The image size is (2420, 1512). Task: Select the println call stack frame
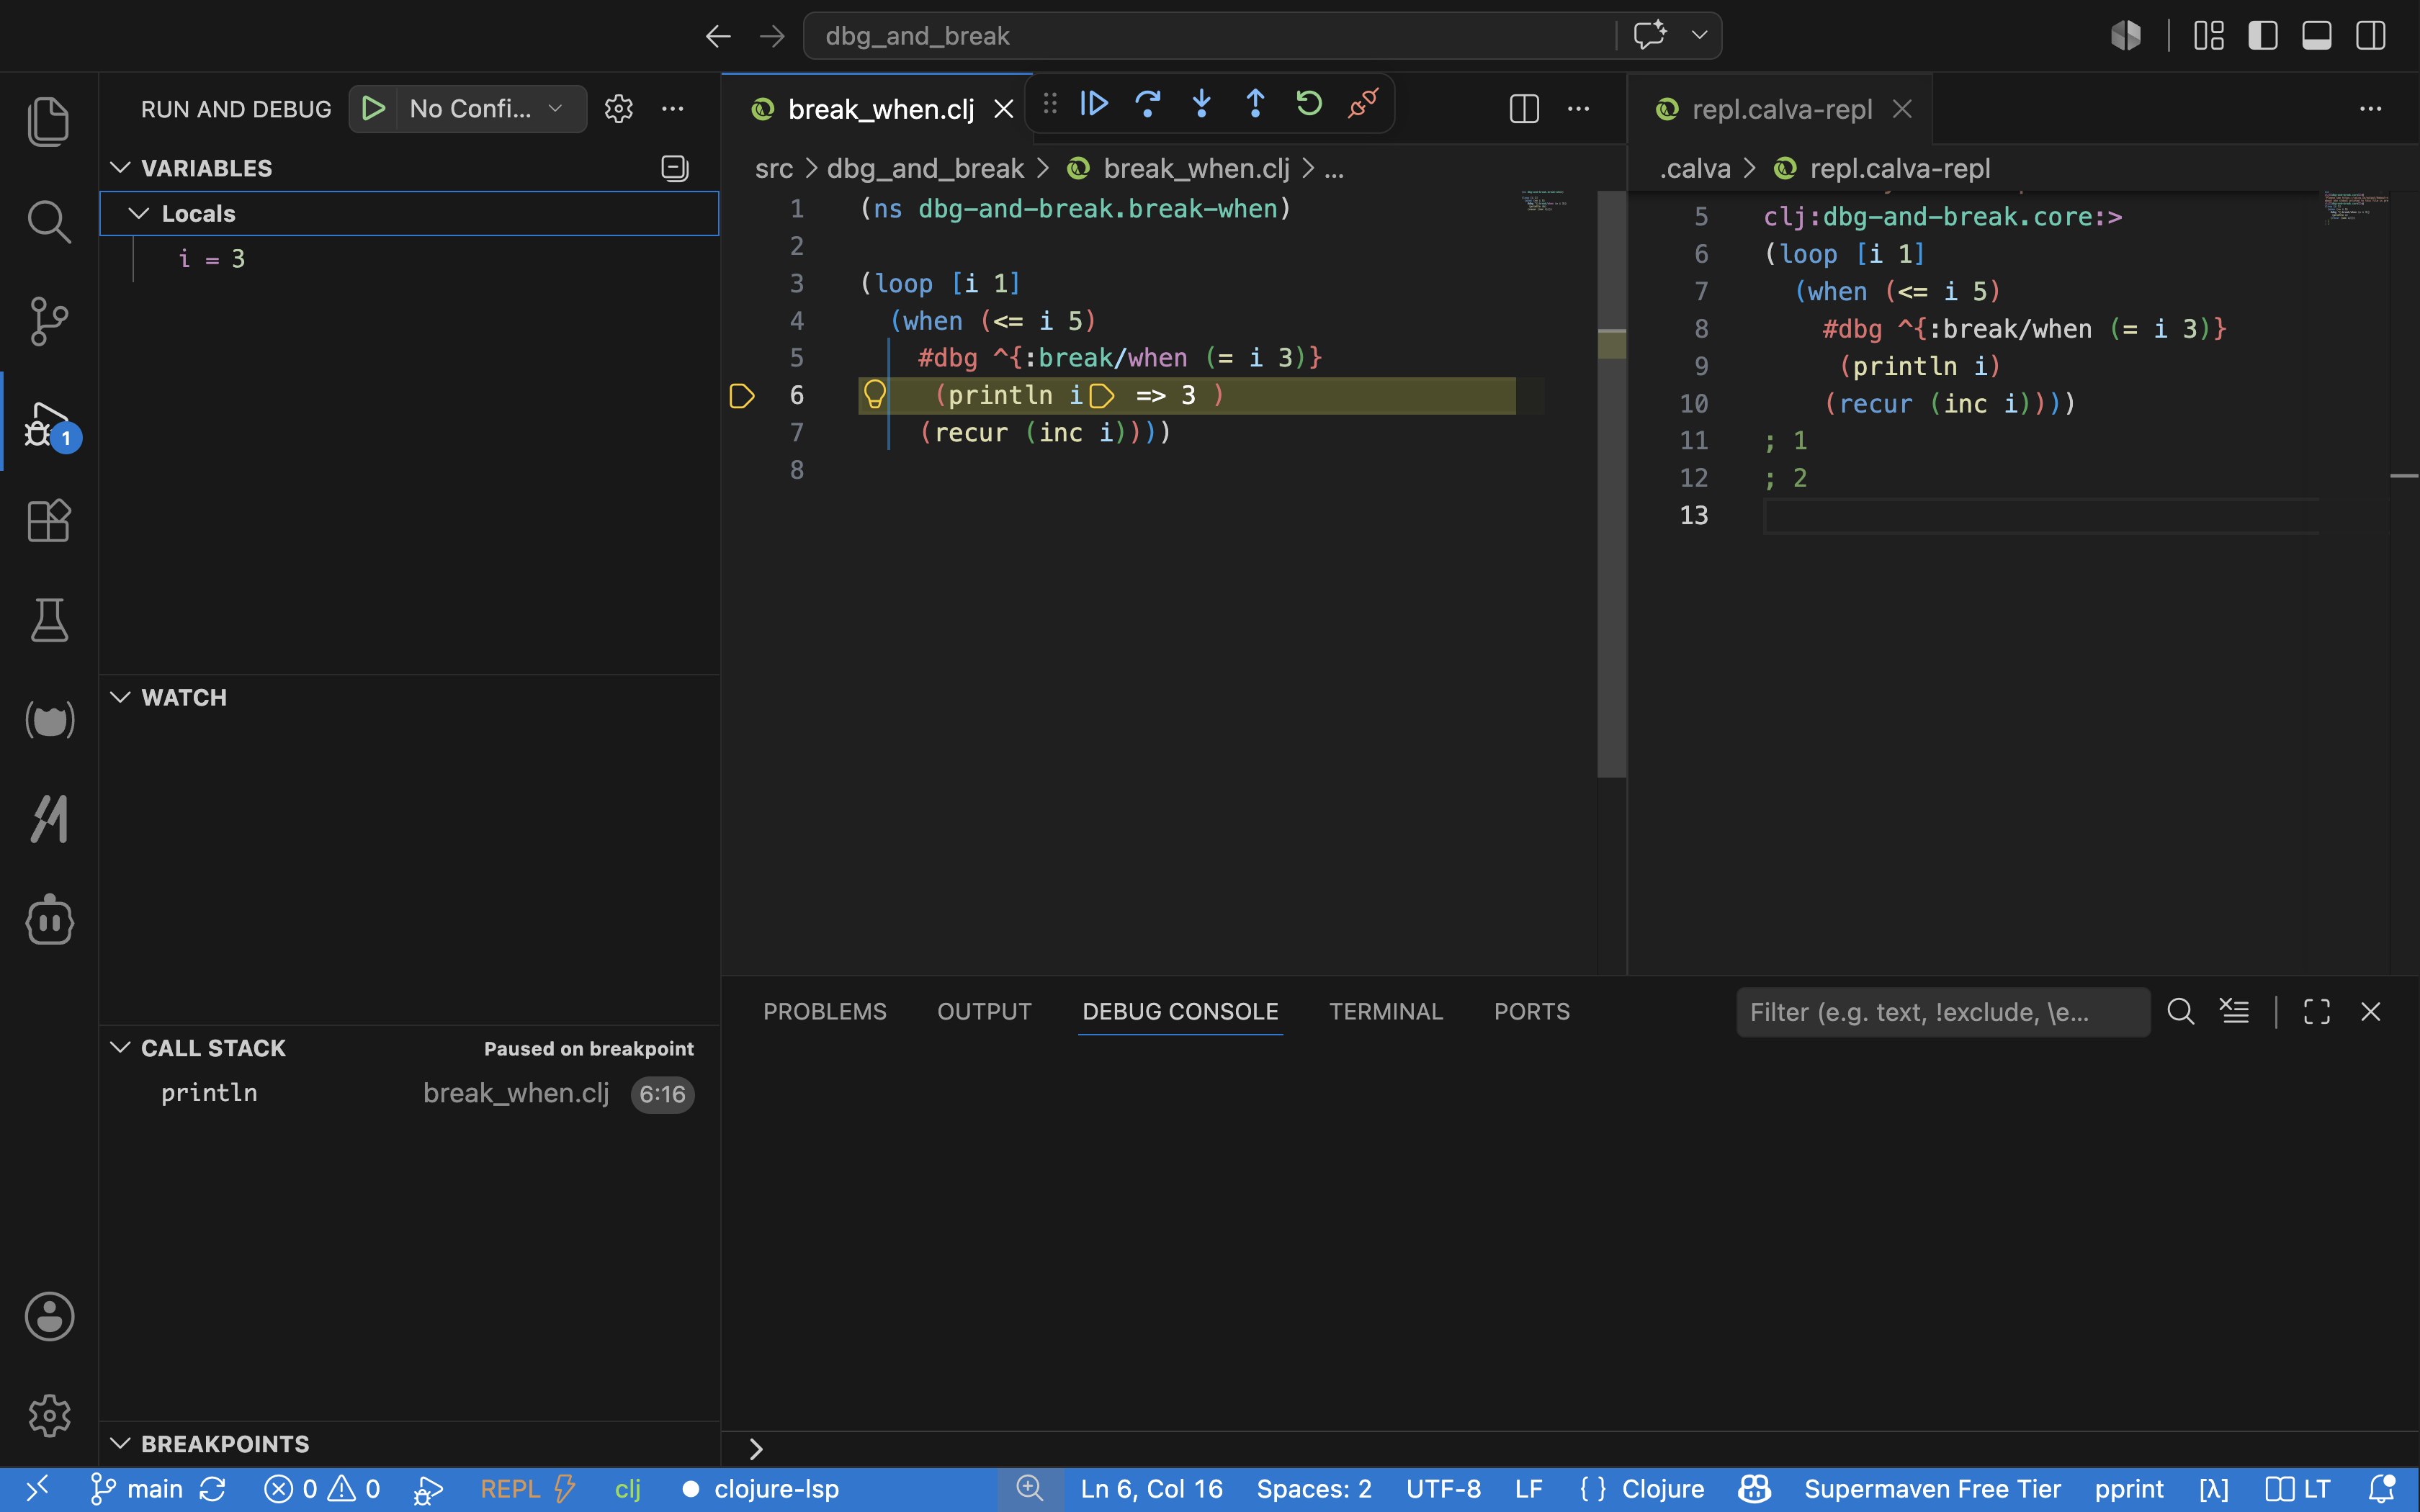point(410,1093)
